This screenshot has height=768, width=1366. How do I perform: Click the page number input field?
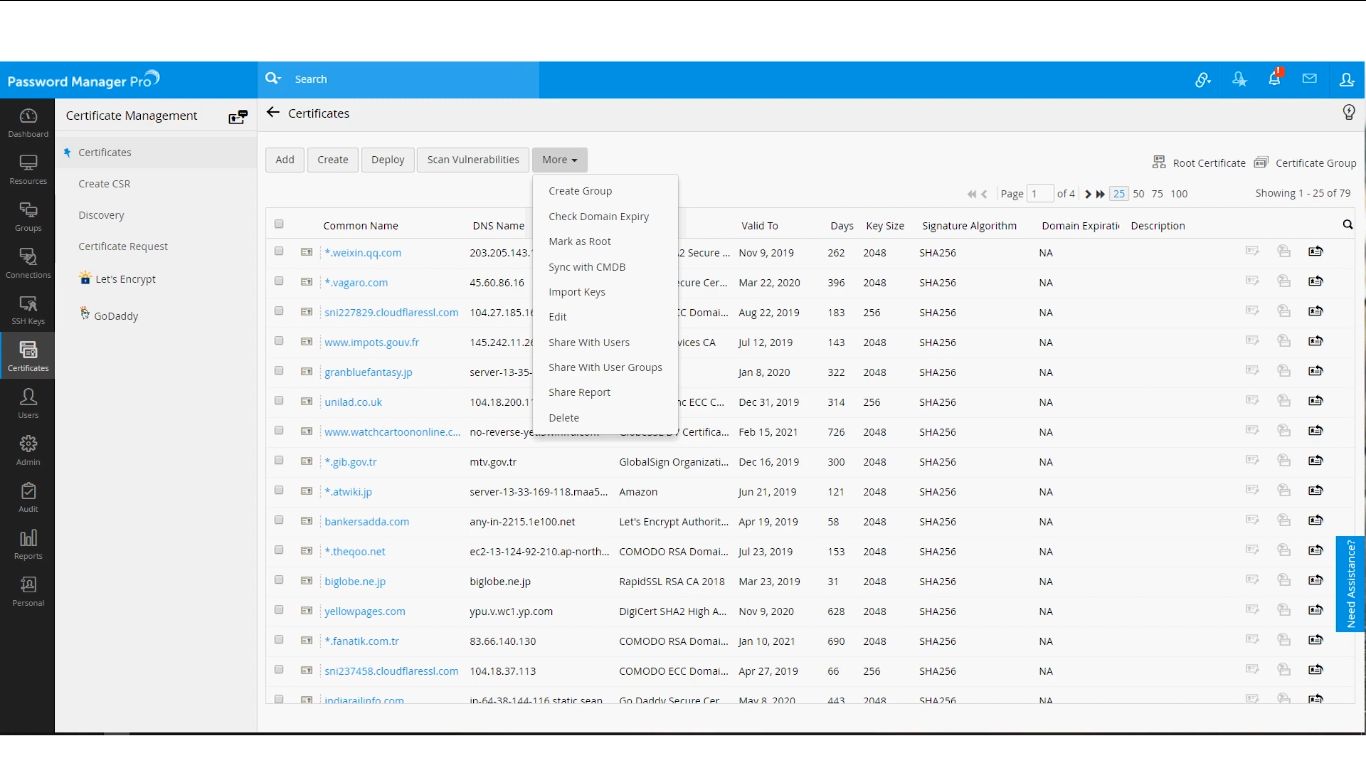point(1040,194)
